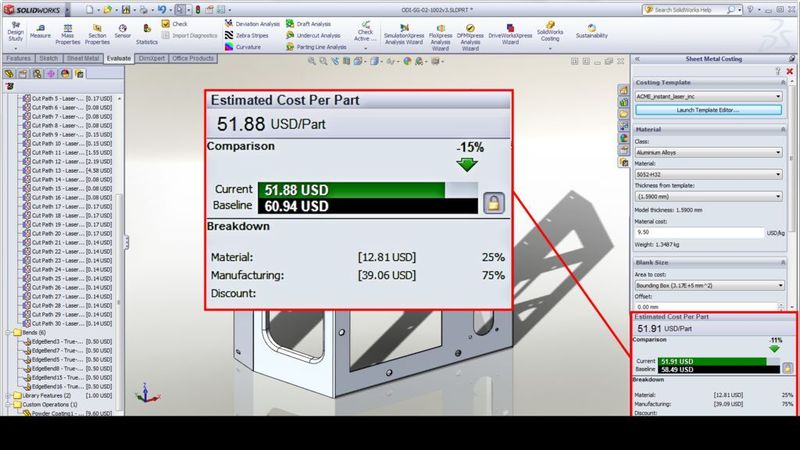The height and width of the screenshot is (450, 800).
Task: Collapse the Bends folder
Action: (x=8, y=333)
